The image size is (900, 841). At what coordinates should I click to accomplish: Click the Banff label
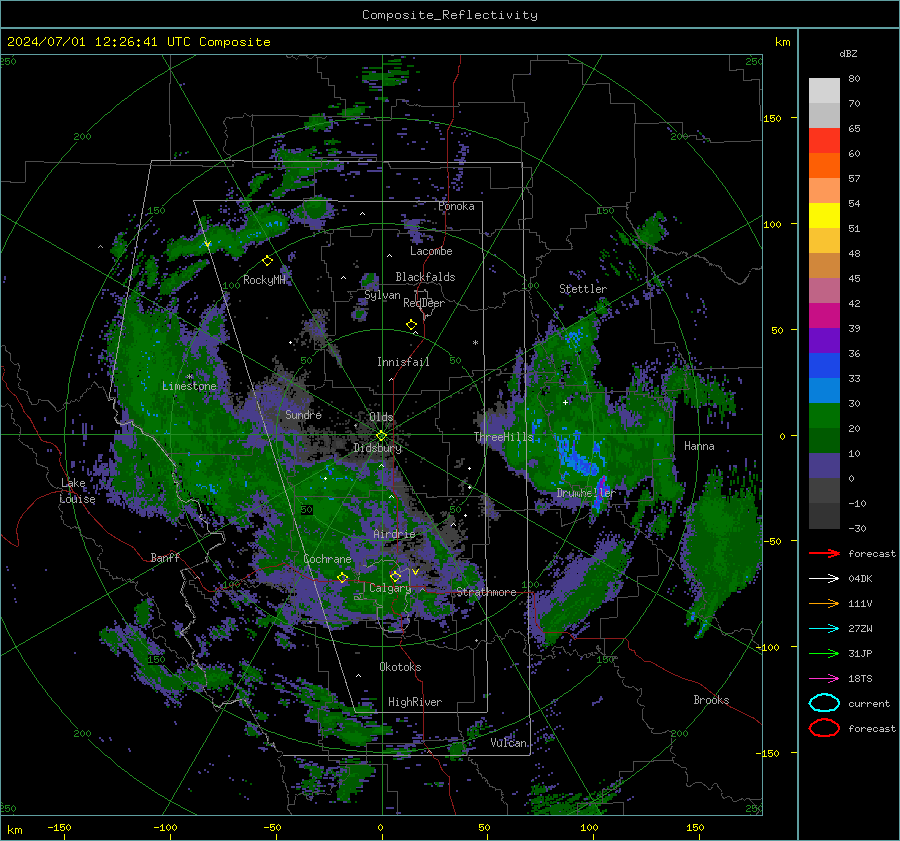pyautogui.click(x=165, y=557)
